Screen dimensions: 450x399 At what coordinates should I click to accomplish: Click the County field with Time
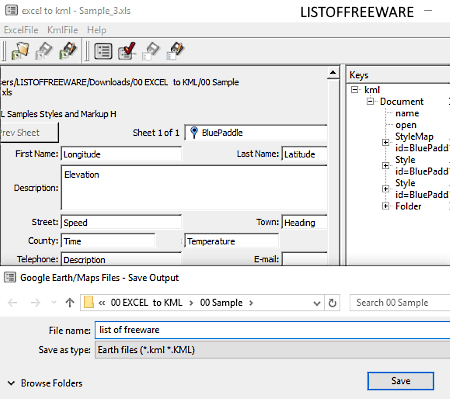pyautogui.click(x=108, y=241)
